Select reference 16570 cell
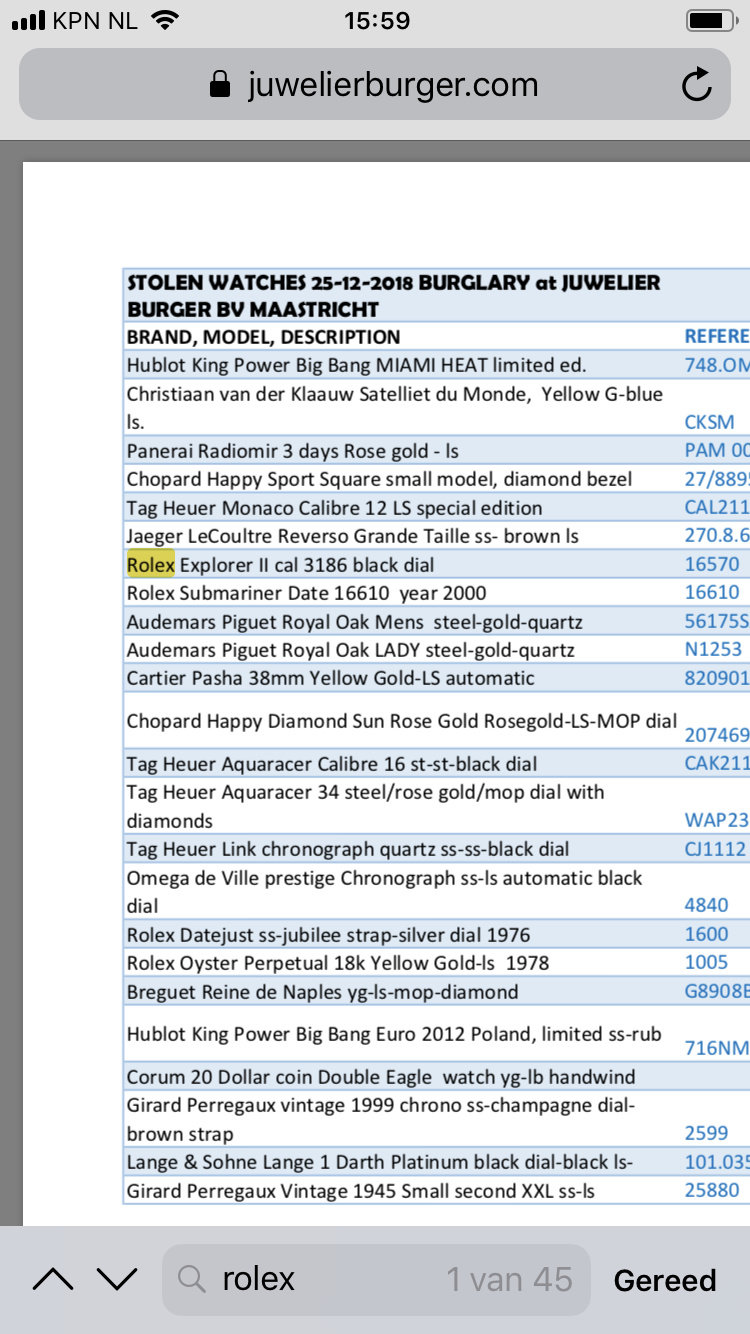750x1334 pixels. click(x=712, y=565)
